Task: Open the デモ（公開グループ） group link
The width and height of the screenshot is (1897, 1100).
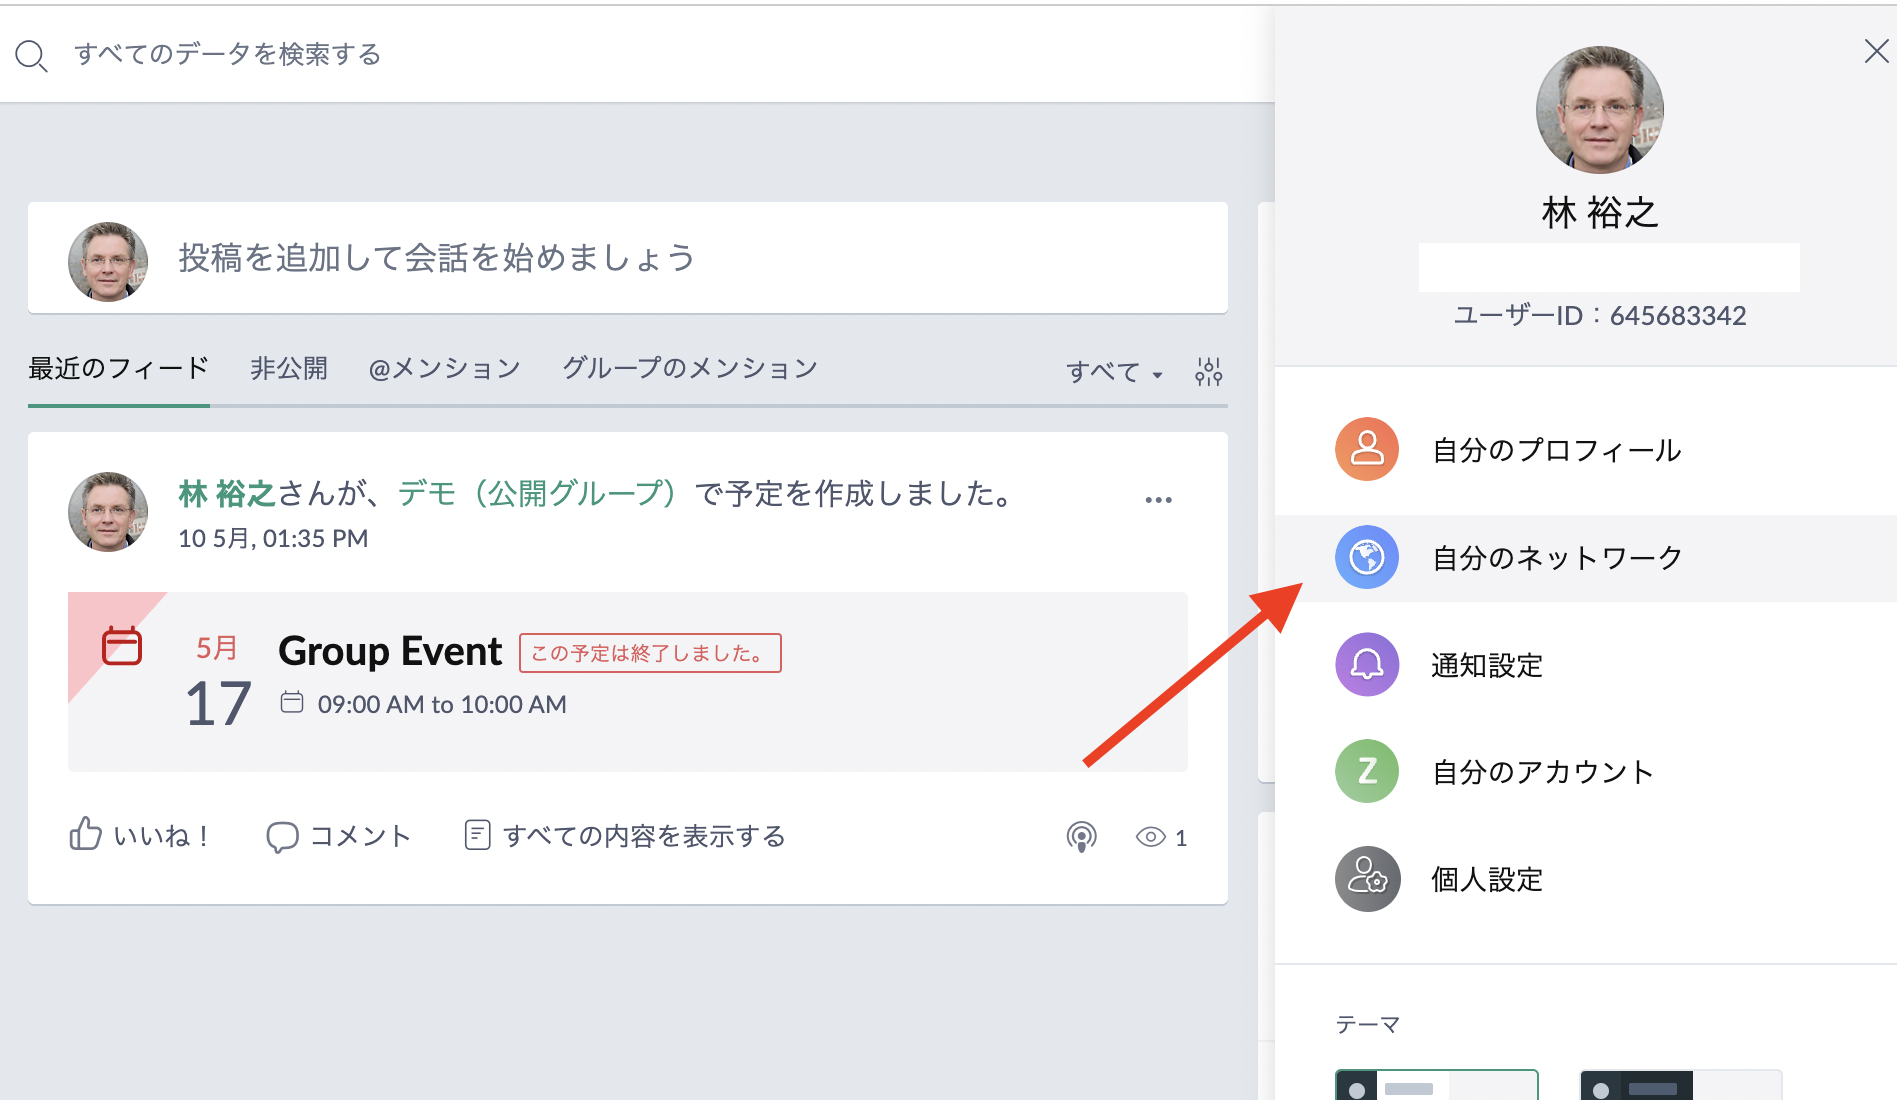Action: 537,494
